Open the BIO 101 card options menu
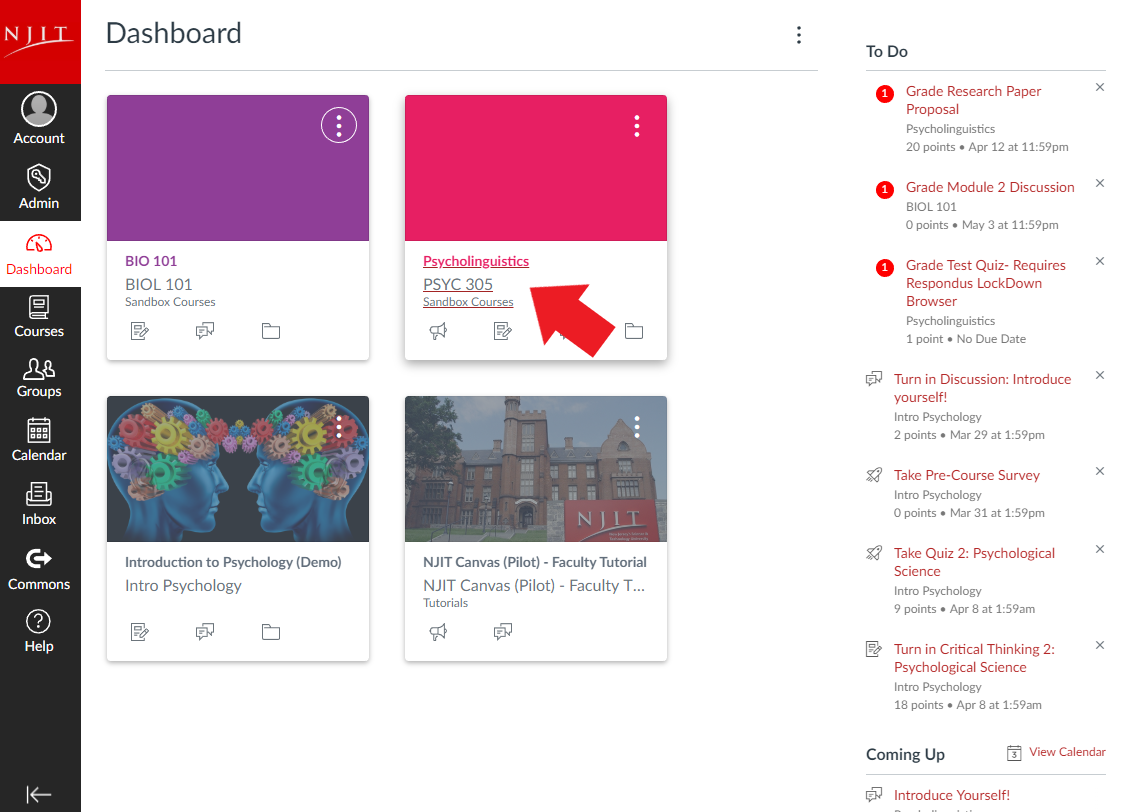 click(x=338, y=125)
